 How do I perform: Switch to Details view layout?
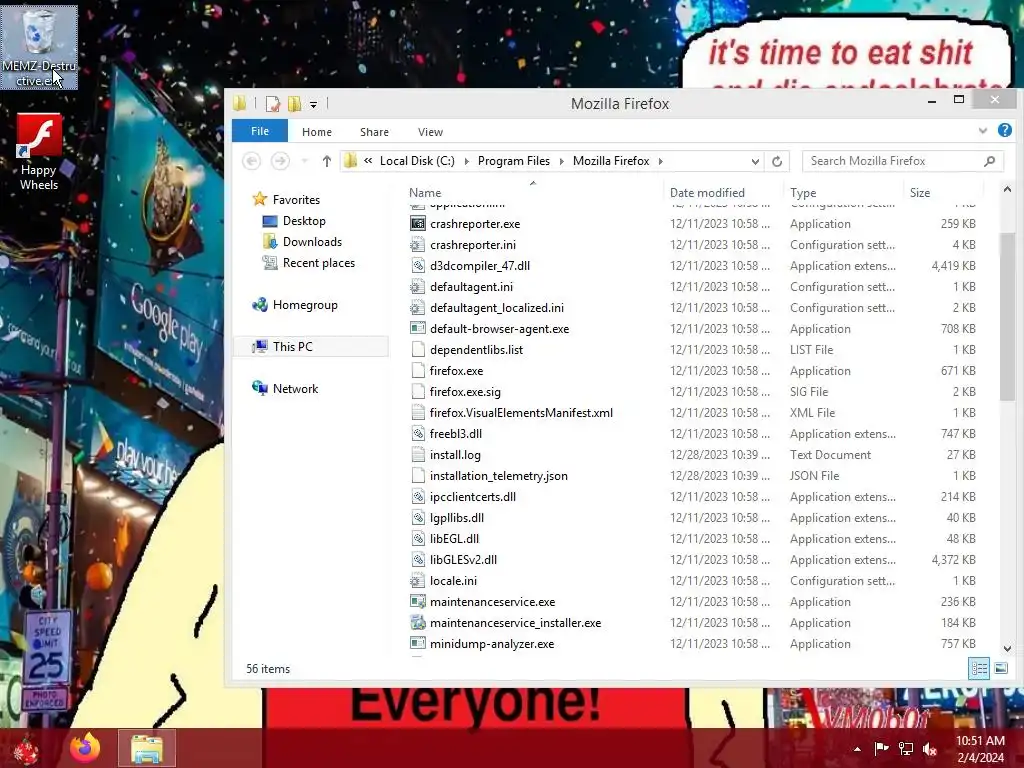(979, 668)
